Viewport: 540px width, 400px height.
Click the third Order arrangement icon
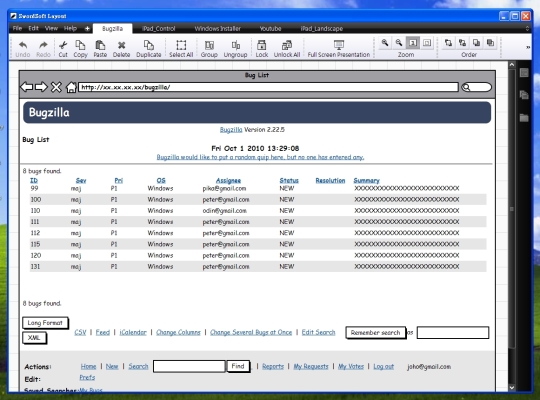point(476,43)
